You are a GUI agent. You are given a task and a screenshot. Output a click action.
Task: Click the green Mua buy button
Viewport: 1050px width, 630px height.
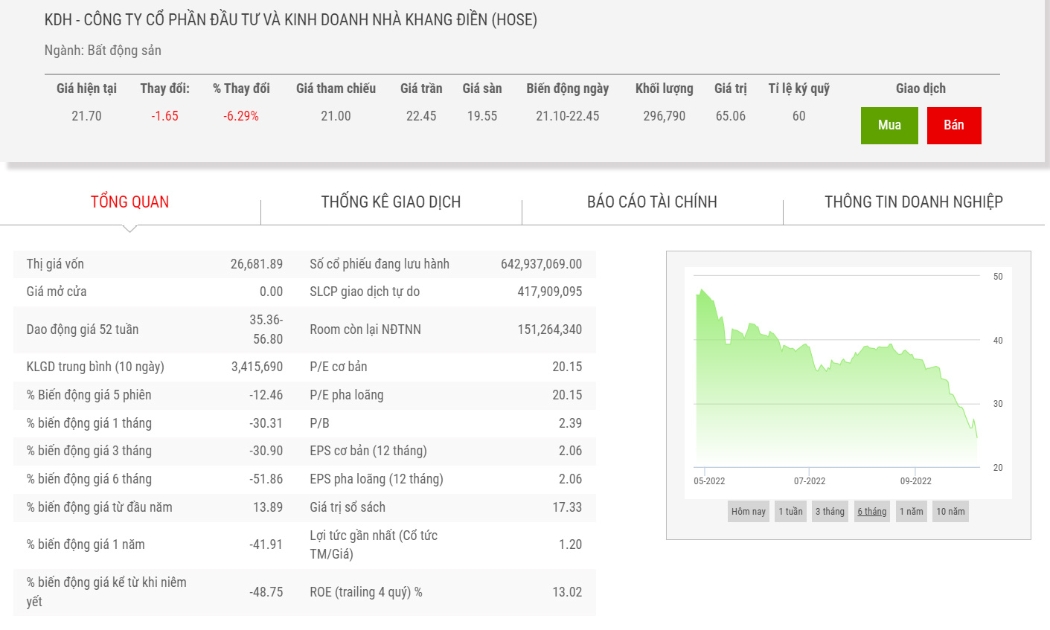pyautogui.click(x=889, y=125)
